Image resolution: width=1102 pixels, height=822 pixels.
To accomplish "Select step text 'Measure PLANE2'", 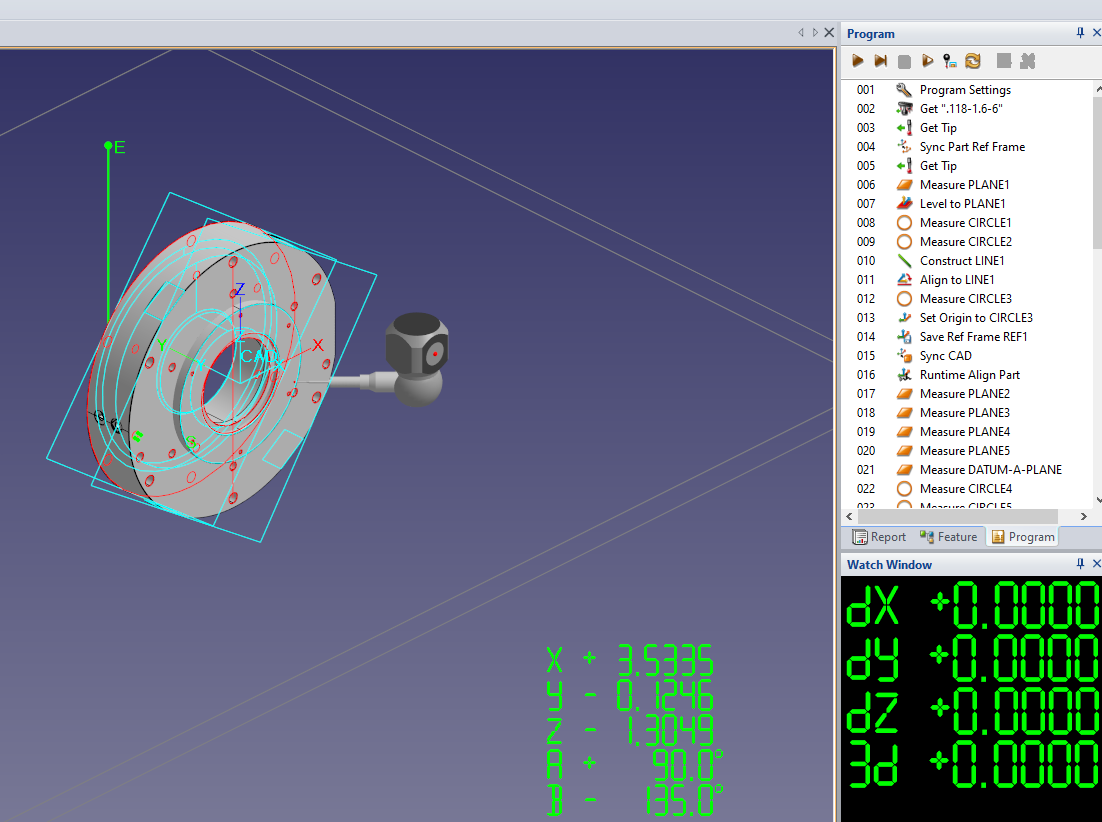I will [x=964, y=393].
